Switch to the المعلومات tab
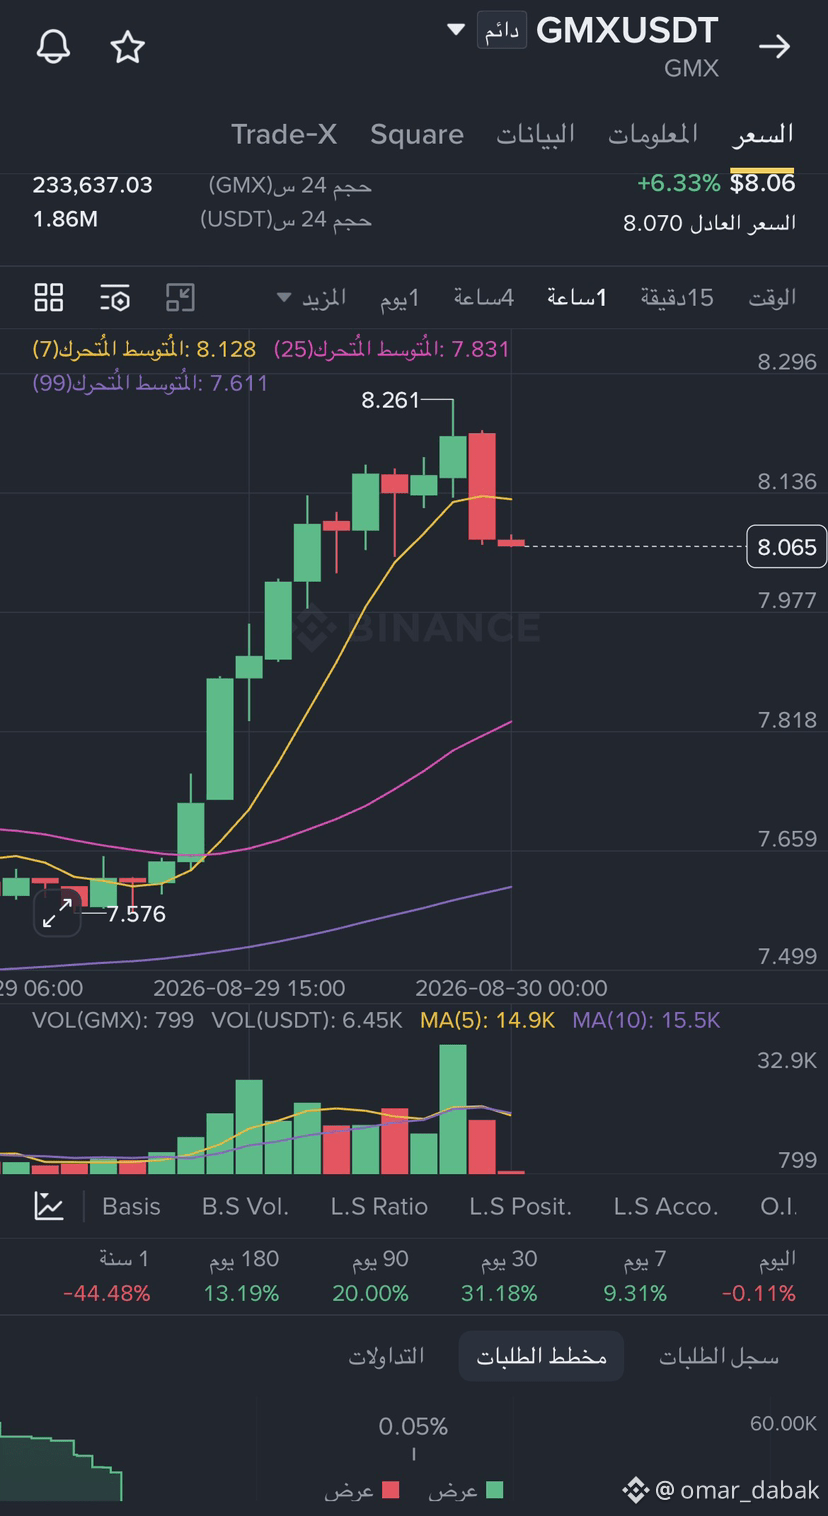This screenshot has height=1516, width=828. (x=654, y=134)
